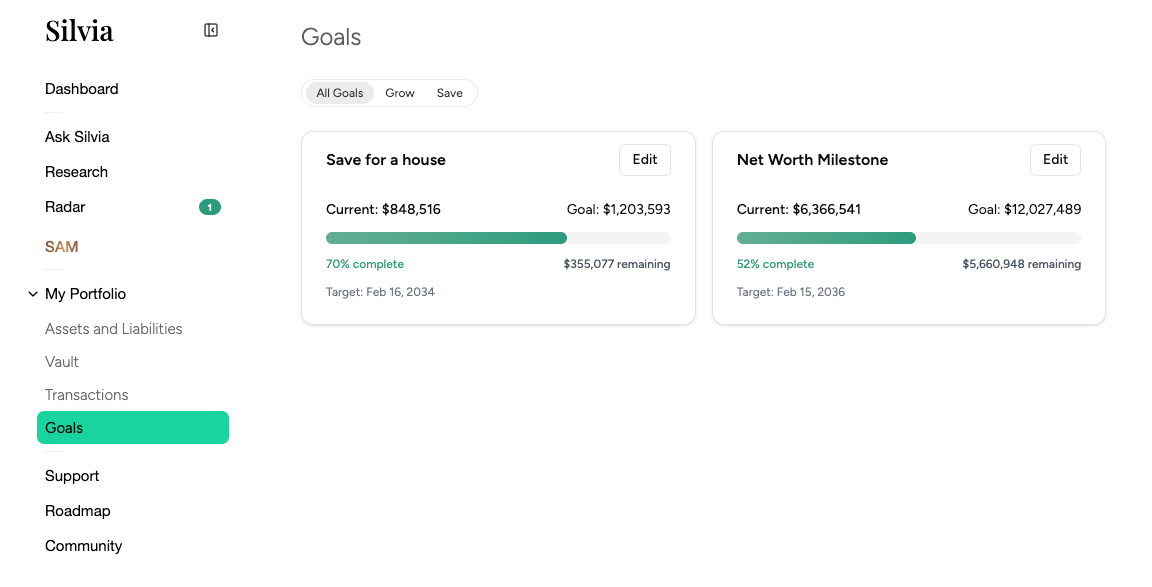Collapse the My Portfolio section chevron
This screenshot has height=587, width=1152.
(32, 294)
